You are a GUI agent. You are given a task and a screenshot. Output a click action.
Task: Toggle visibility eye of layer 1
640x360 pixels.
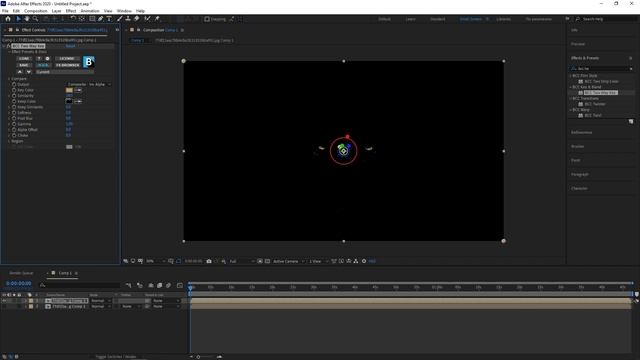4,301
